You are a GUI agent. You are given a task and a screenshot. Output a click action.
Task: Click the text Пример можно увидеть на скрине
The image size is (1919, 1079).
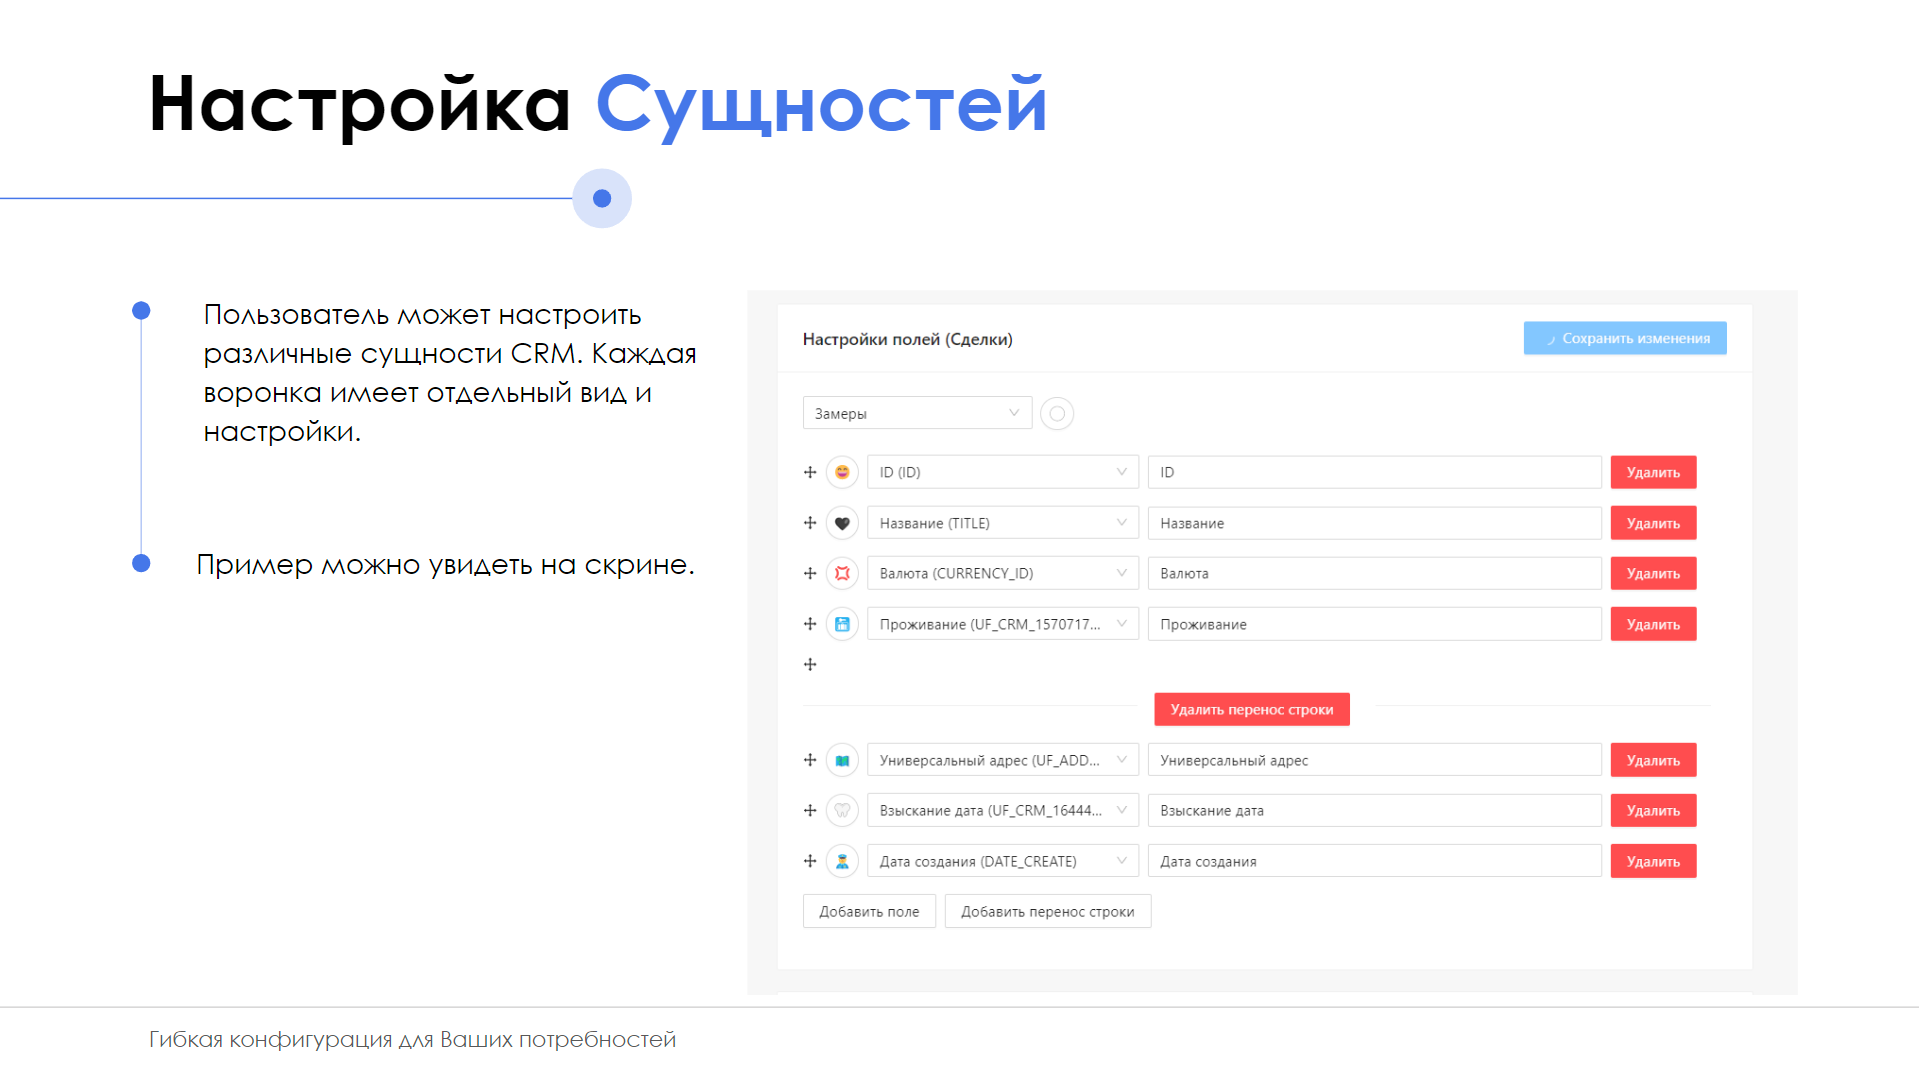coord(445,564)
